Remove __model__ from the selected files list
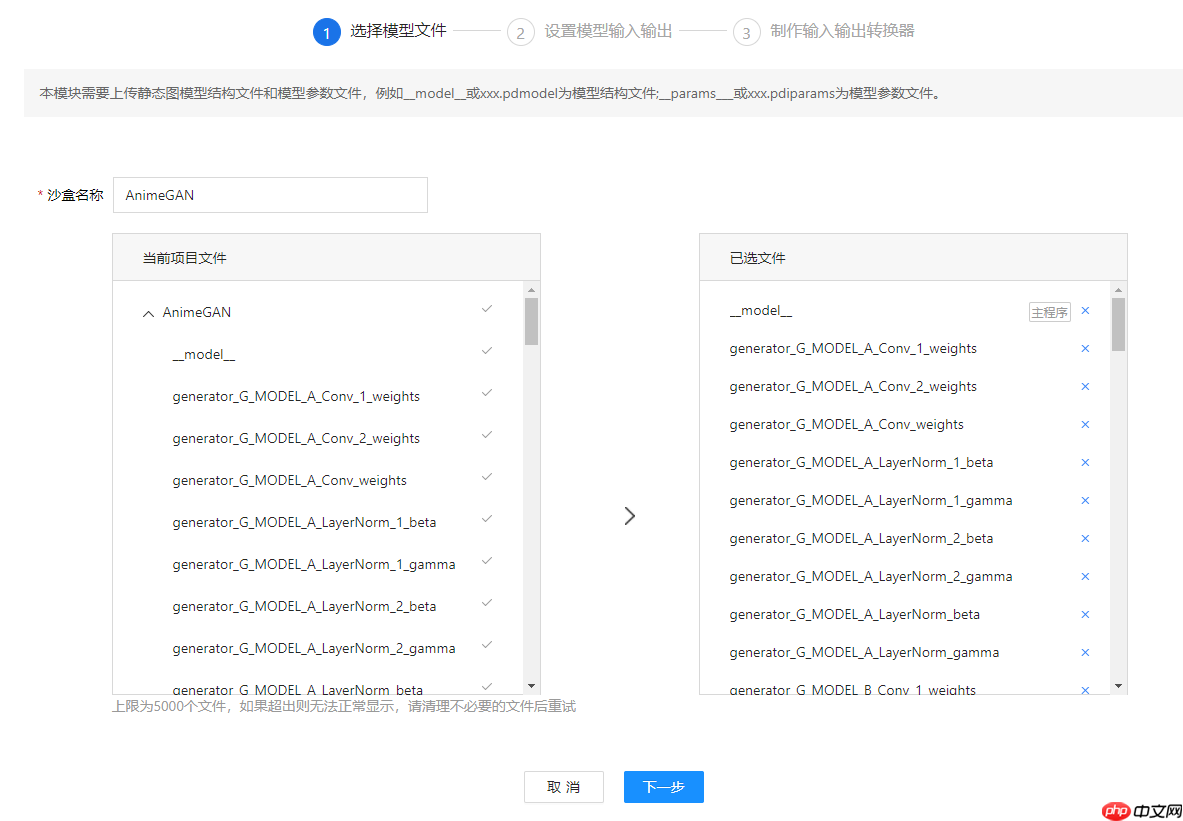Image resolution: width=1183 pixels, height=821 pixels. [x=1085, y=311]
